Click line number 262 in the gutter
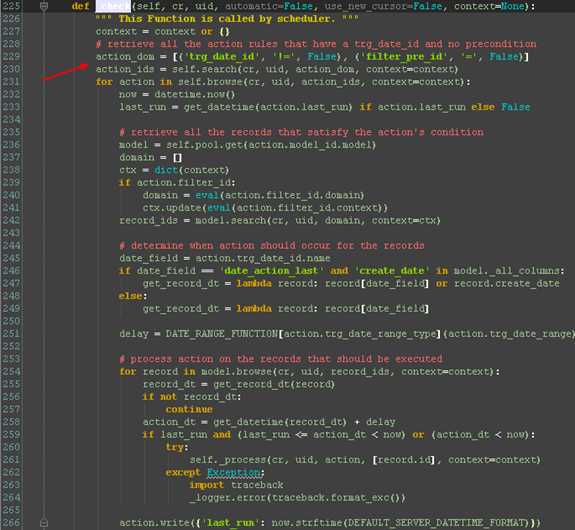The width and height of the screenshot is (575, 530). pos(11,472)
